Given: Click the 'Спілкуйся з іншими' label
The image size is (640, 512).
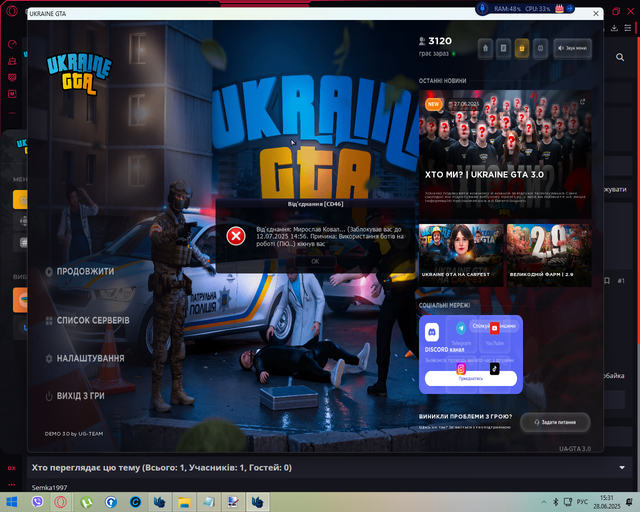Looking at the screenshot, I should (494, 326).
